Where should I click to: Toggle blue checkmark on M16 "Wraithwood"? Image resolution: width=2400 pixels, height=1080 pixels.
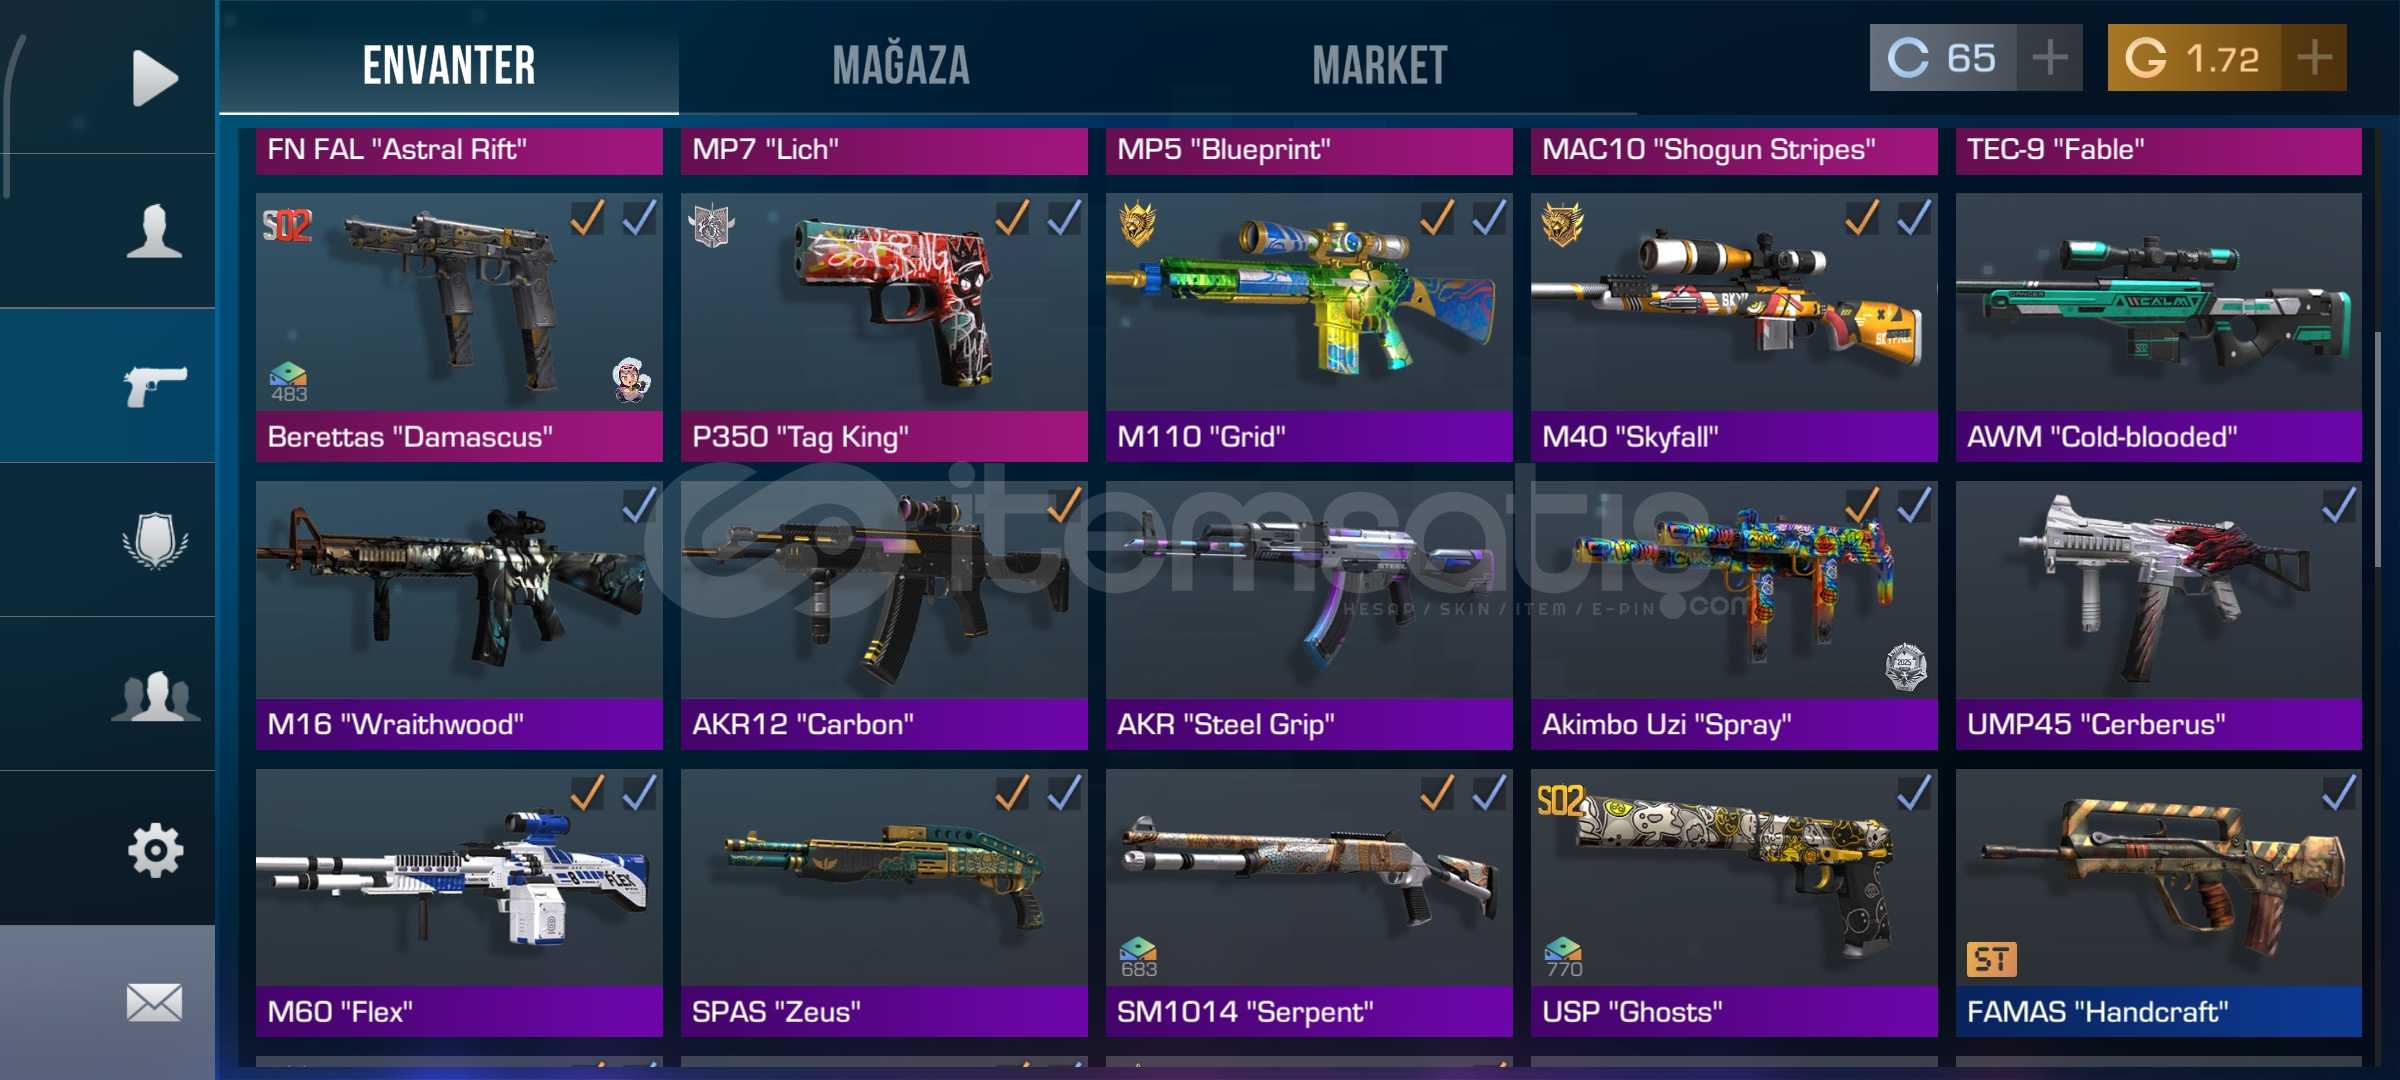[x=639, y=505]
